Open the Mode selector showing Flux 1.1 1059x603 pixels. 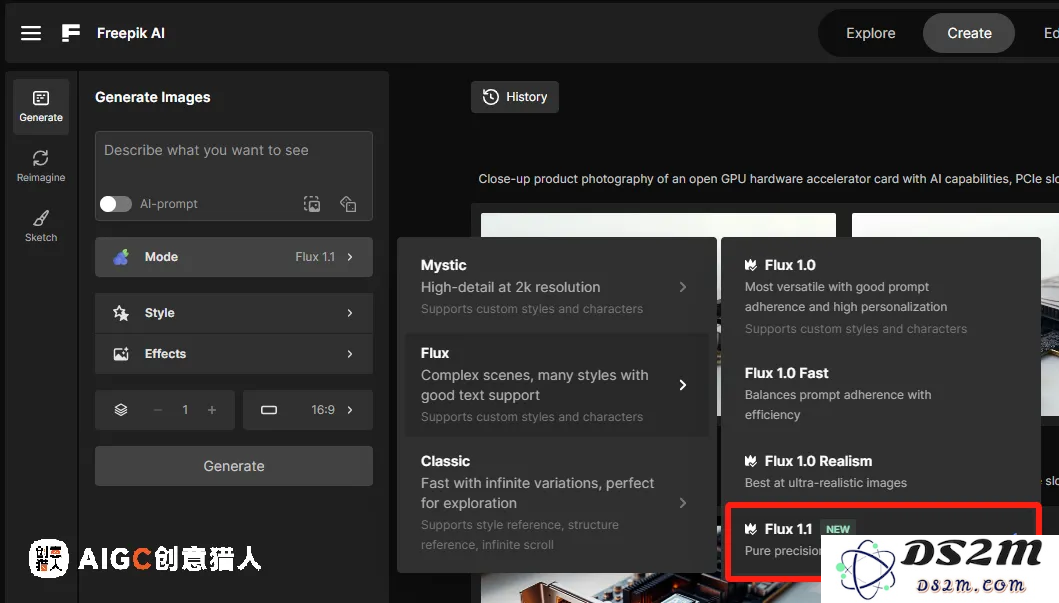[x=234, y=257]
